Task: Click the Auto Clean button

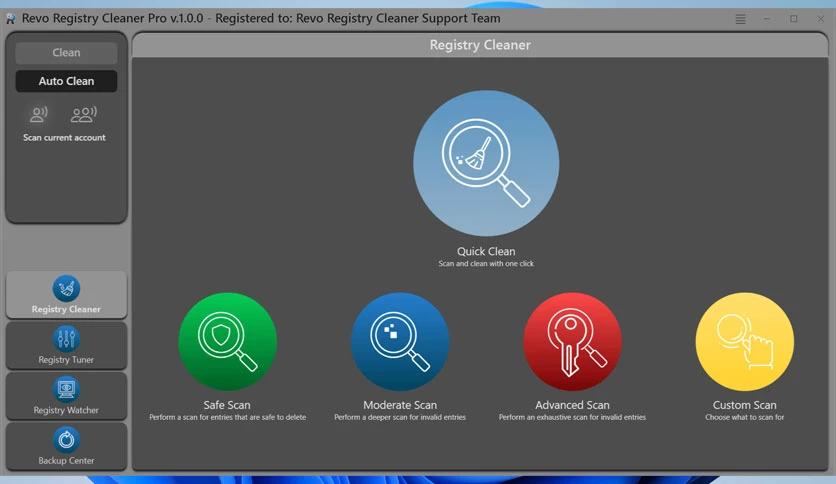Action: point(66,81)
